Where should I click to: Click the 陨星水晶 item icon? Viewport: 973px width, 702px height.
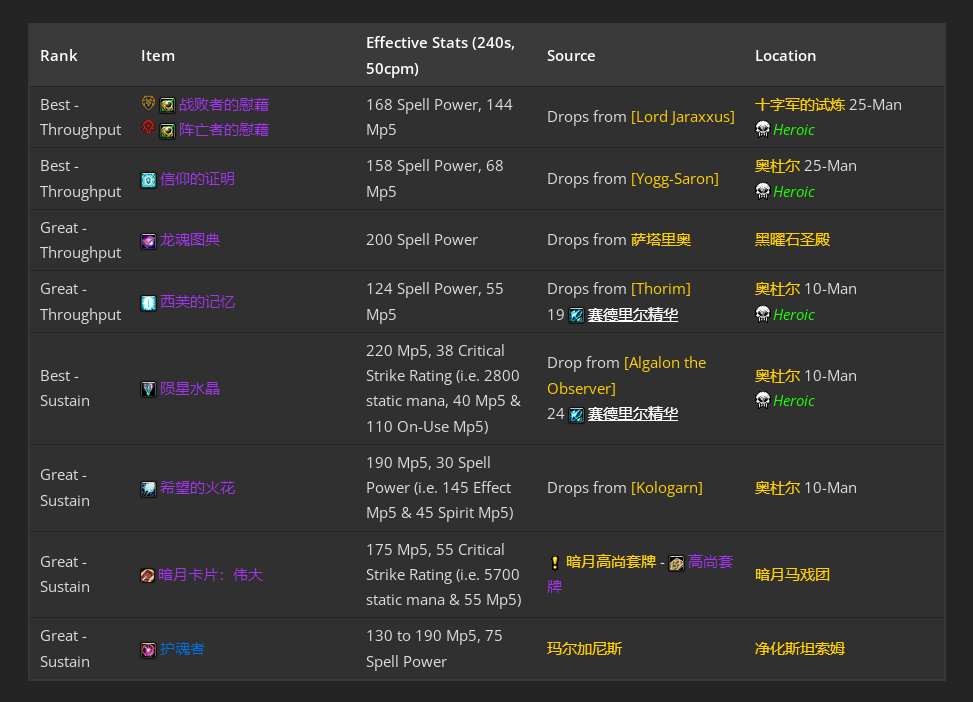coord(148,389)
